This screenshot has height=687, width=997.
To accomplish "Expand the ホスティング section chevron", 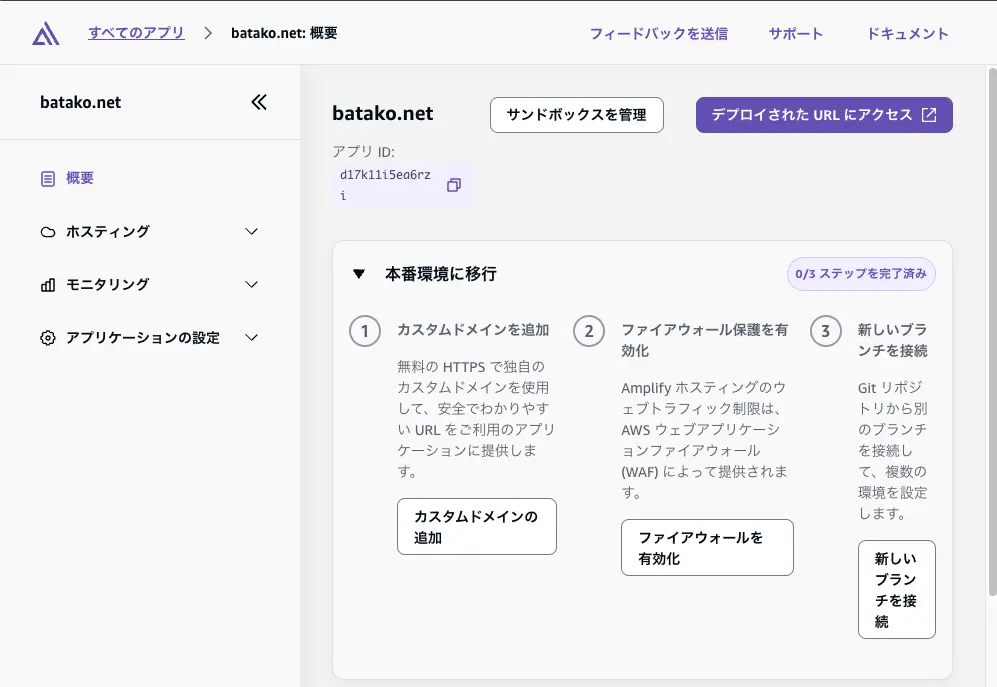I will coord(251,231).
